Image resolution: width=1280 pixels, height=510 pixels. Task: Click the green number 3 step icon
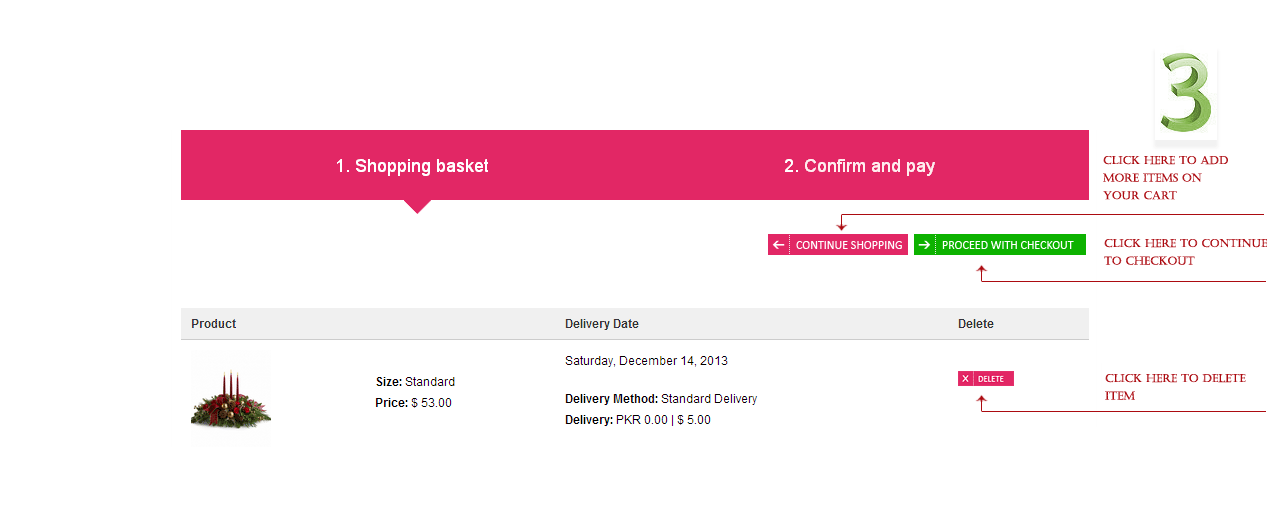[x=1186, y=93]
